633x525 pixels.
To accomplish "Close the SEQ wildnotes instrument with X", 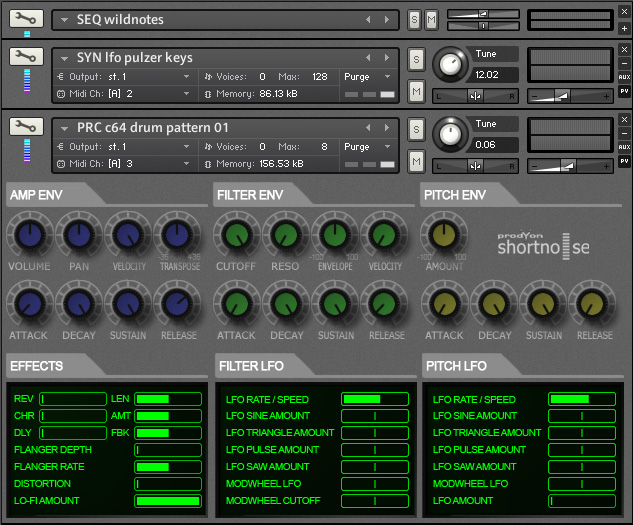I will [624, 12].
